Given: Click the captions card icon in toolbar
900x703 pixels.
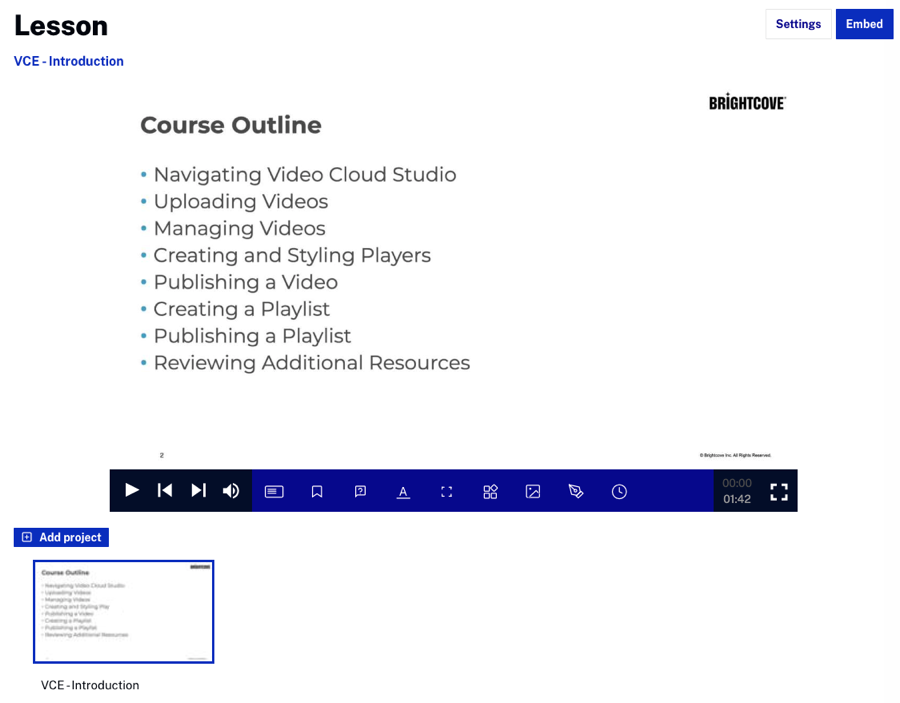Looking at the screenshot, I should [x=274, y=492].
